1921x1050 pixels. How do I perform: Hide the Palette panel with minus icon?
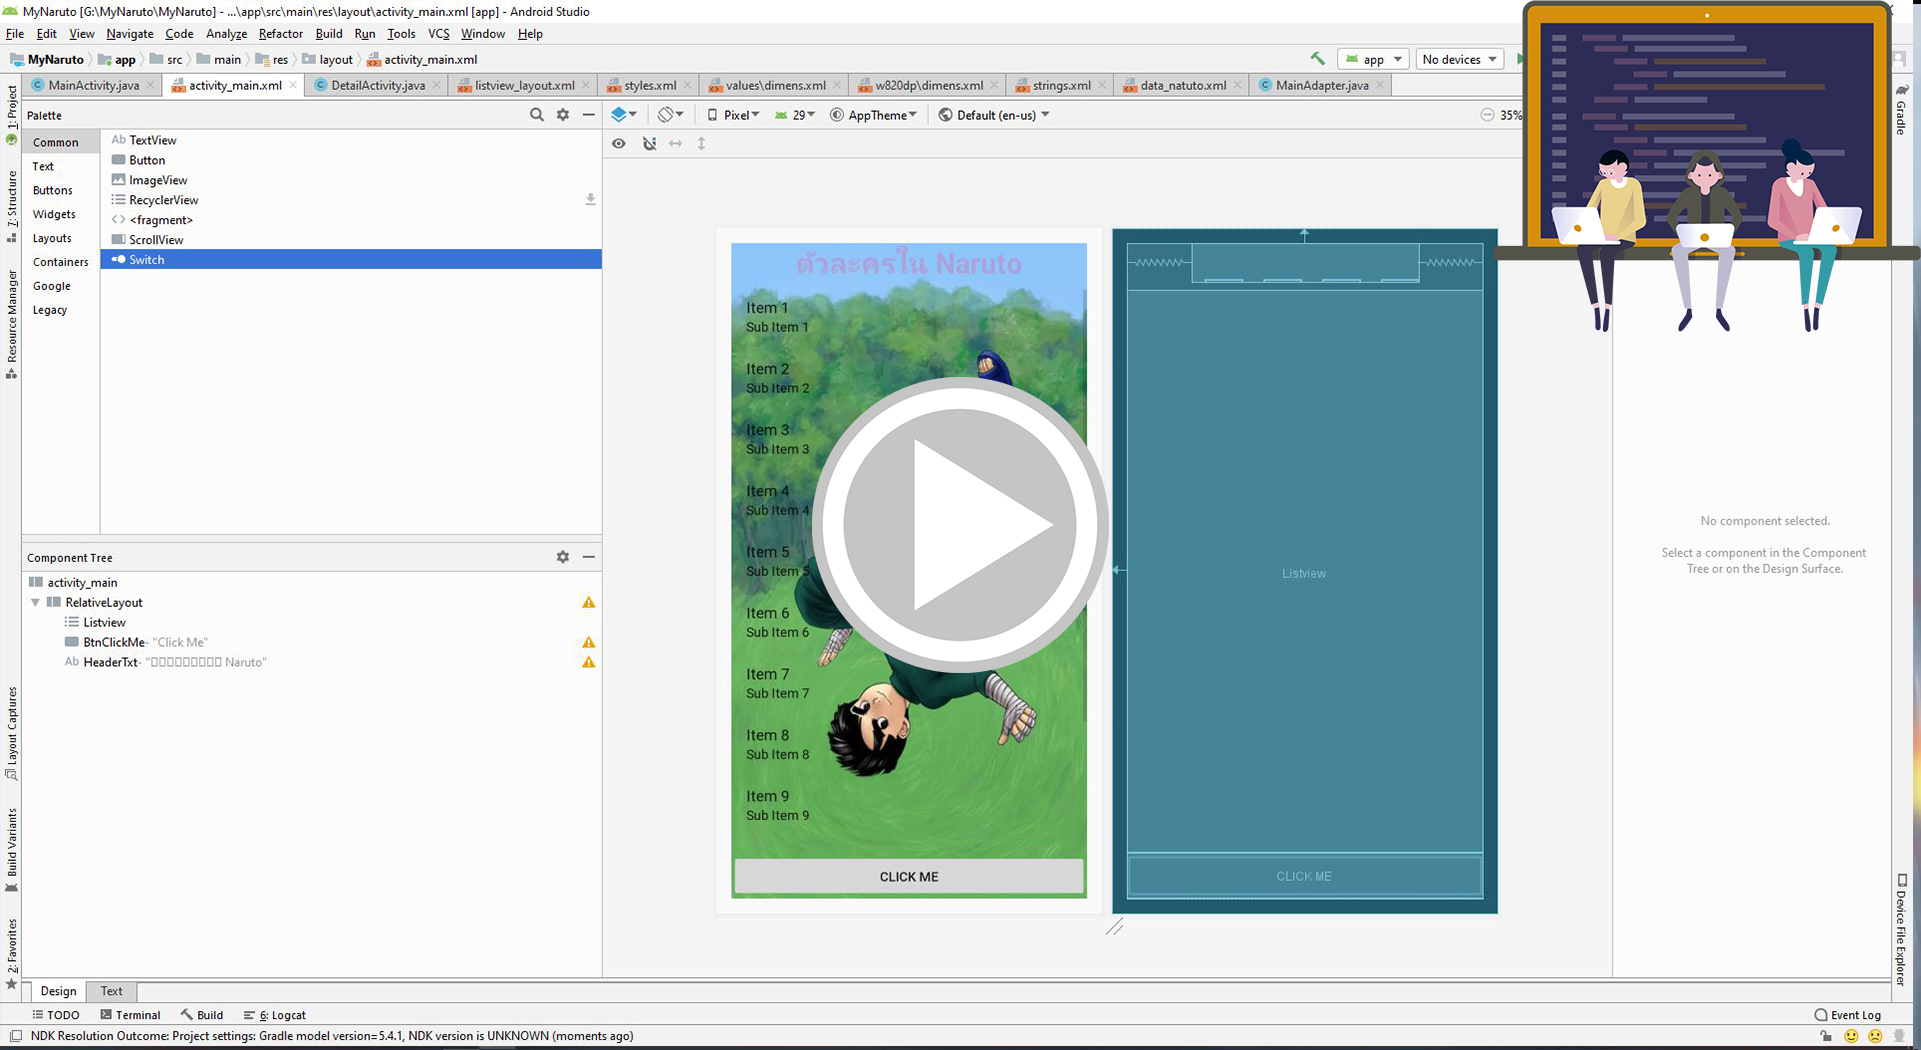589,115
